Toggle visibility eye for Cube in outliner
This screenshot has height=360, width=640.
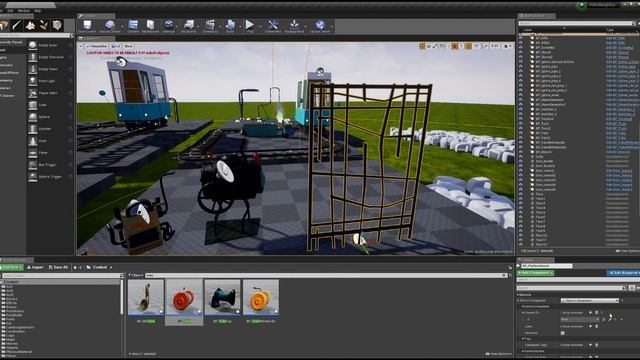click(x=521, y=156)
